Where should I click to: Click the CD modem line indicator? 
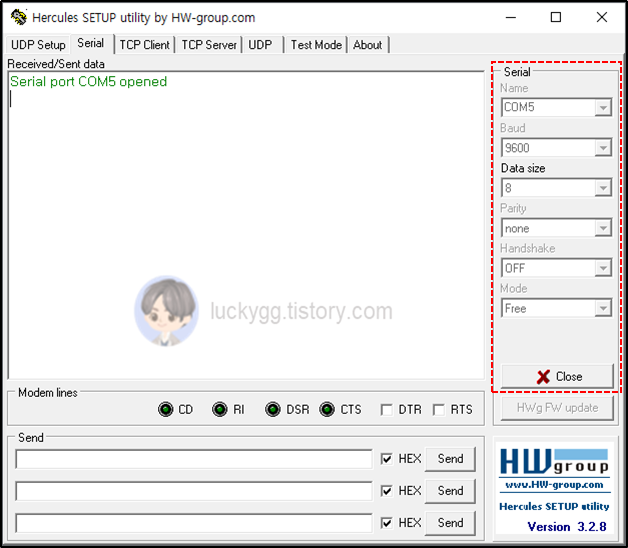[165, 409]
